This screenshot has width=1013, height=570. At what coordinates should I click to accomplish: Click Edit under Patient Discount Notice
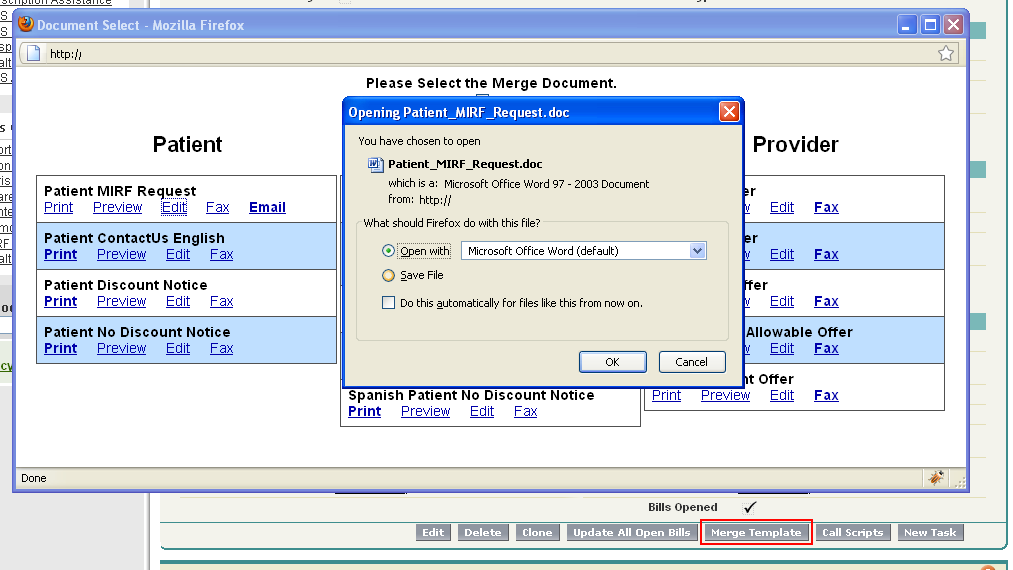[x=178, y=302]
